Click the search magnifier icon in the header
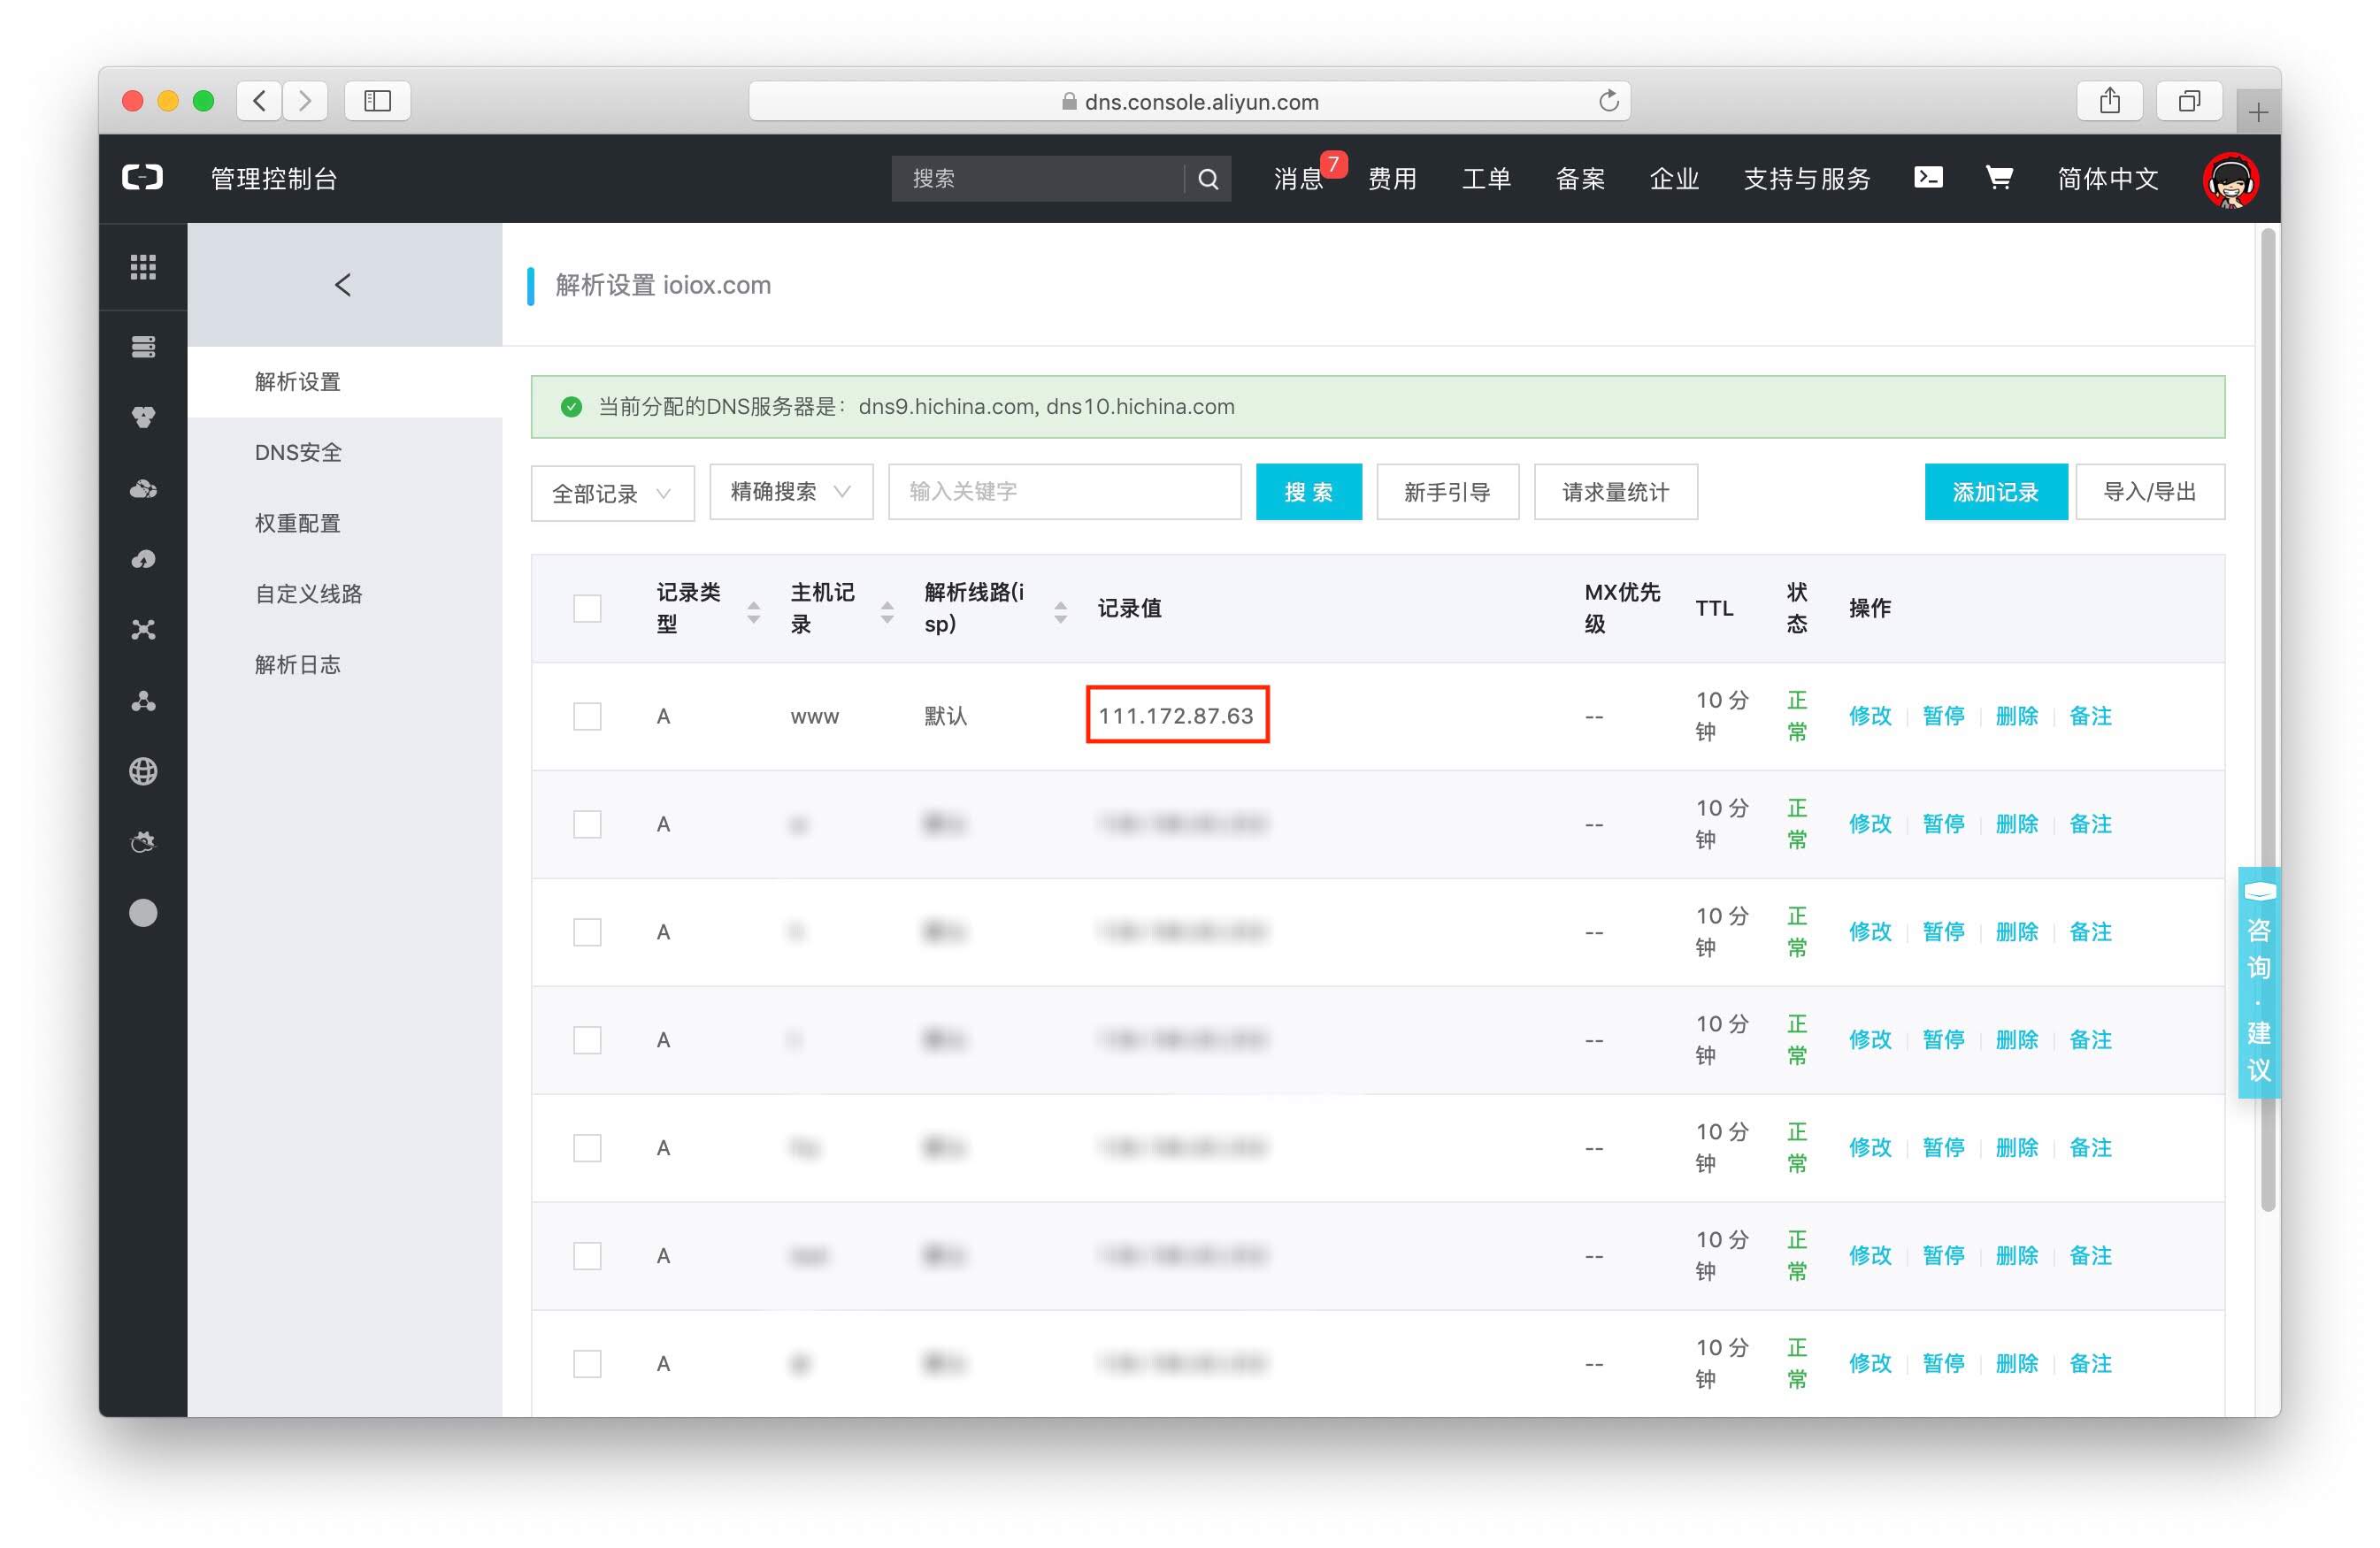Image resolution: width=2380 pixels, height=1548 pixels. (x=1208, y=179)
